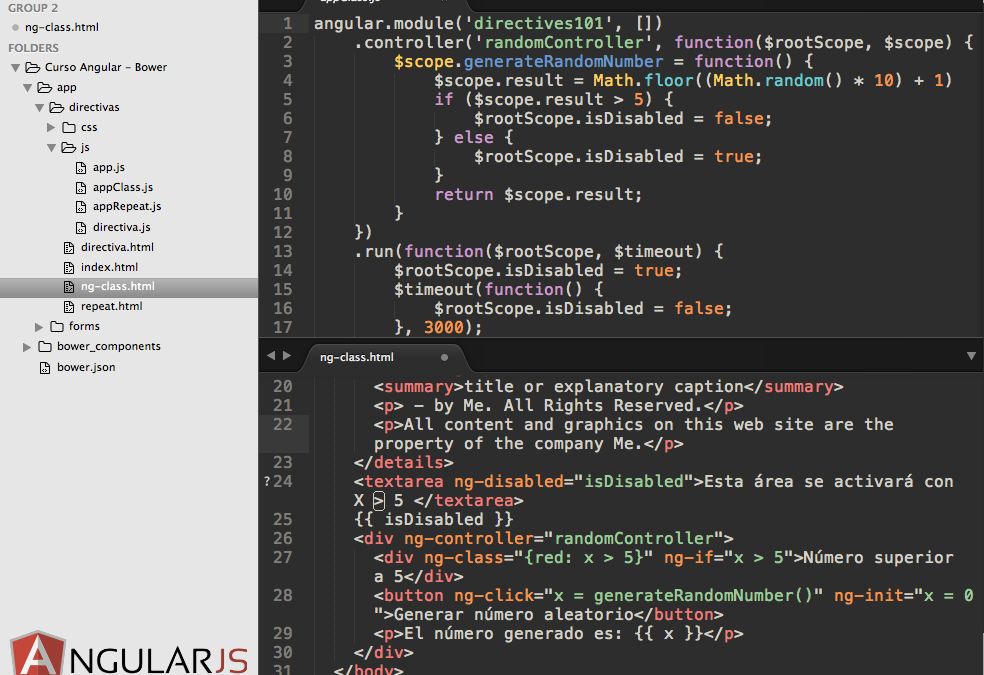Click the directiva.js file icon
This screenshot has width=984, height=675.
(x=81, y=228)
